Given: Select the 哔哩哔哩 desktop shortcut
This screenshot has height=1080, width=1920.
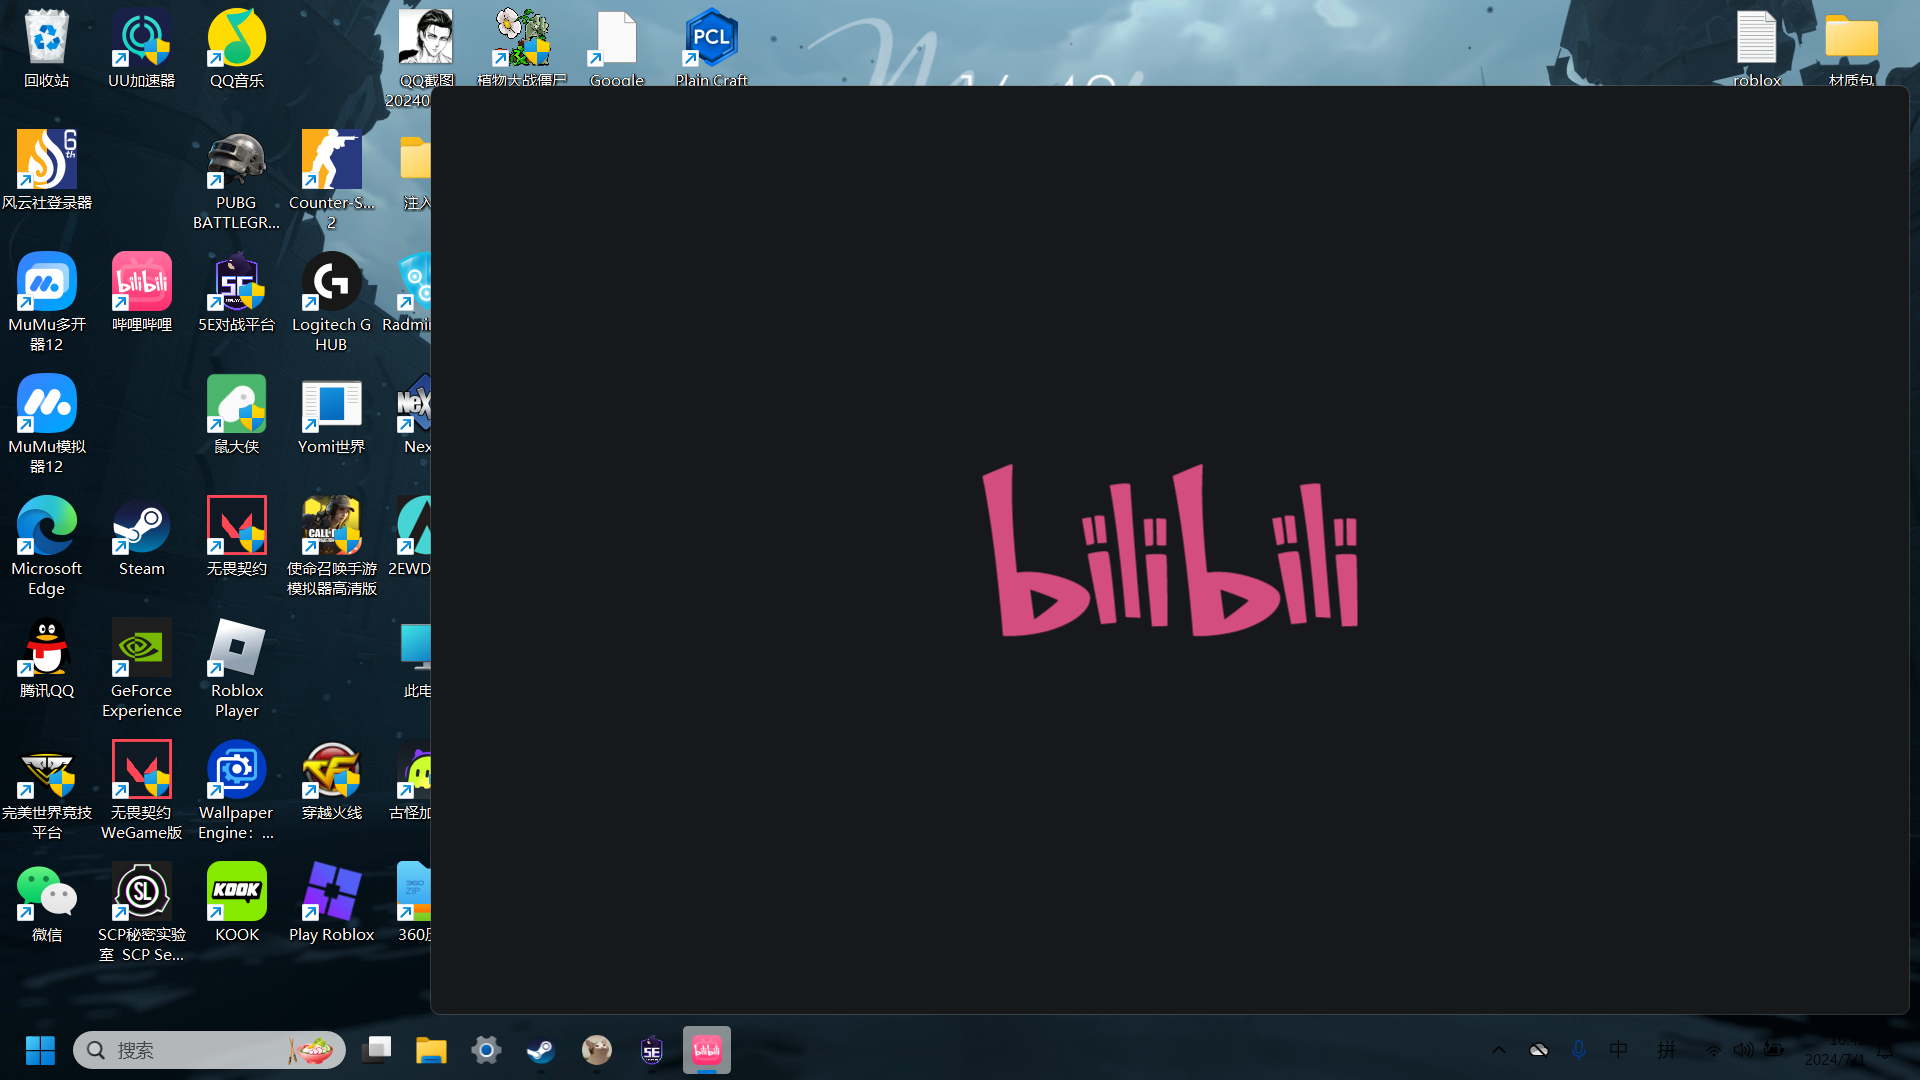Looking at the screenshot, I should (x=141, y=292).
